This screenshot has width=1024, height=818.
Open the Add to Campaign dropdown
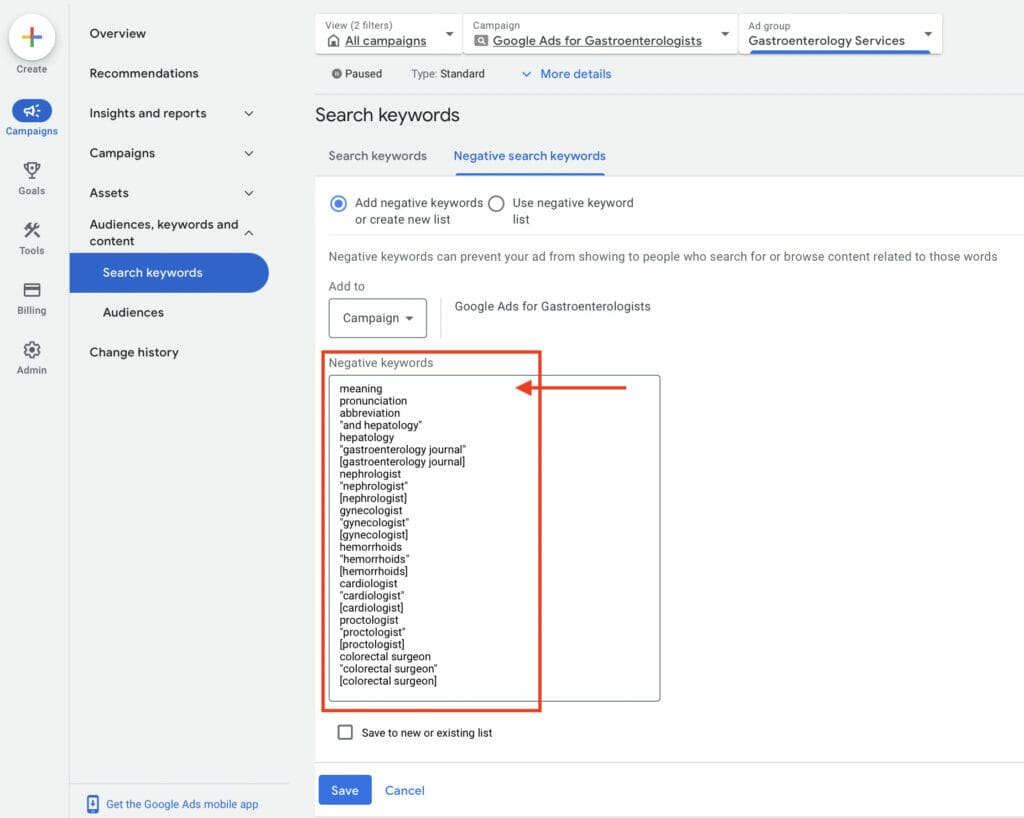pos(377,318)
